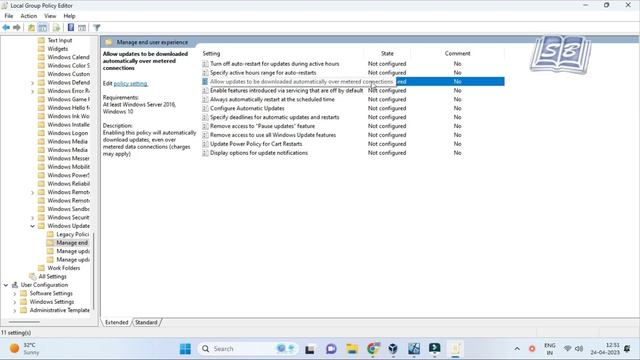Collapse the Windows Update tree node

coord(32,226)
